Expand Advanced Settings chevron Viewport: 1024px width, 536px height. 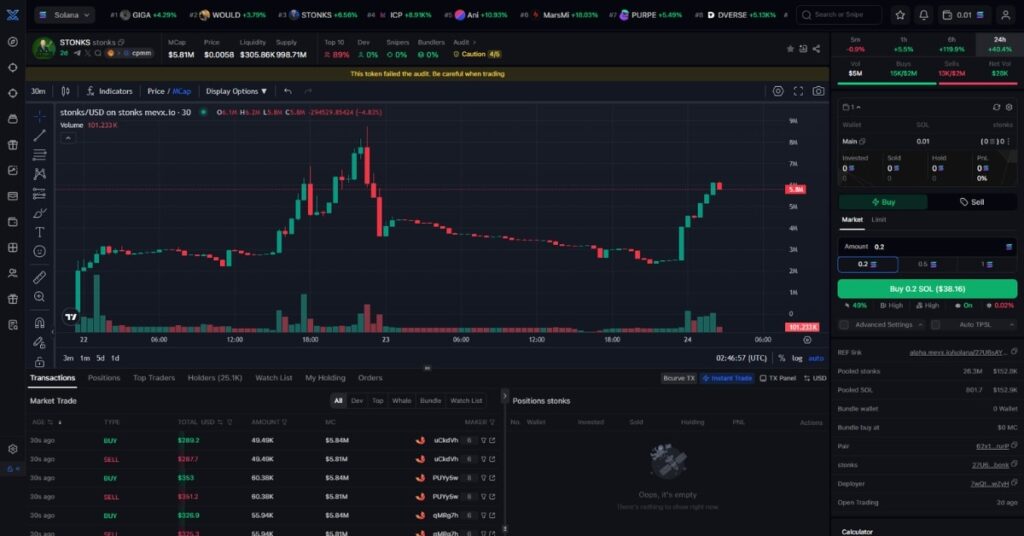pos(920,324)
